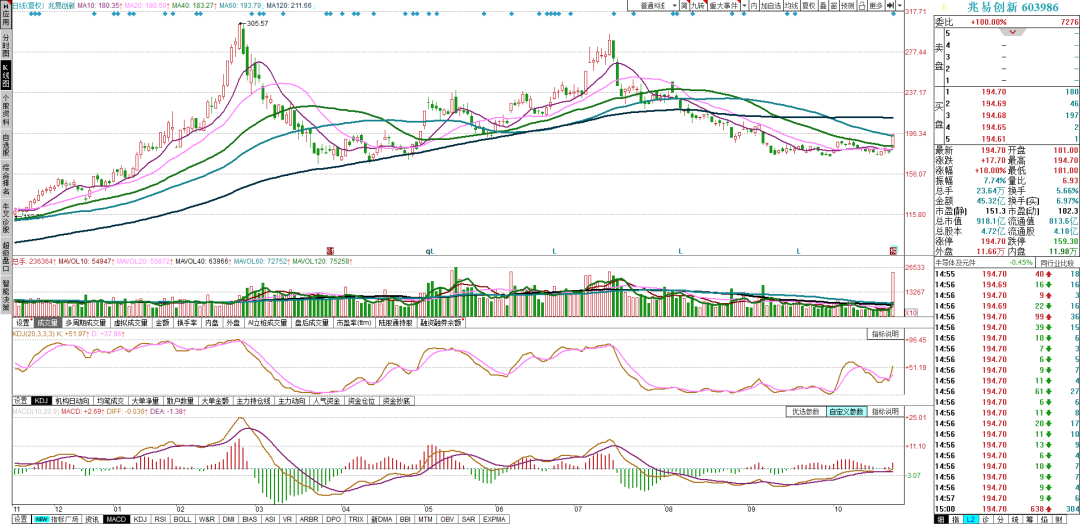Expand the dropdown arrow after the jump icon
This screenshot has width=1080, height=524.
(900, 6)
